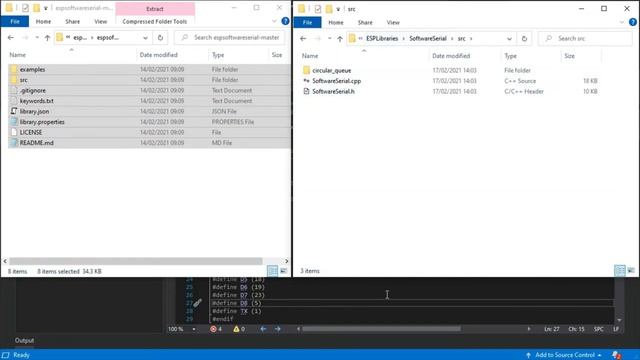
Task: Open Share tab in left Explorer window
Action: (73, 22)
